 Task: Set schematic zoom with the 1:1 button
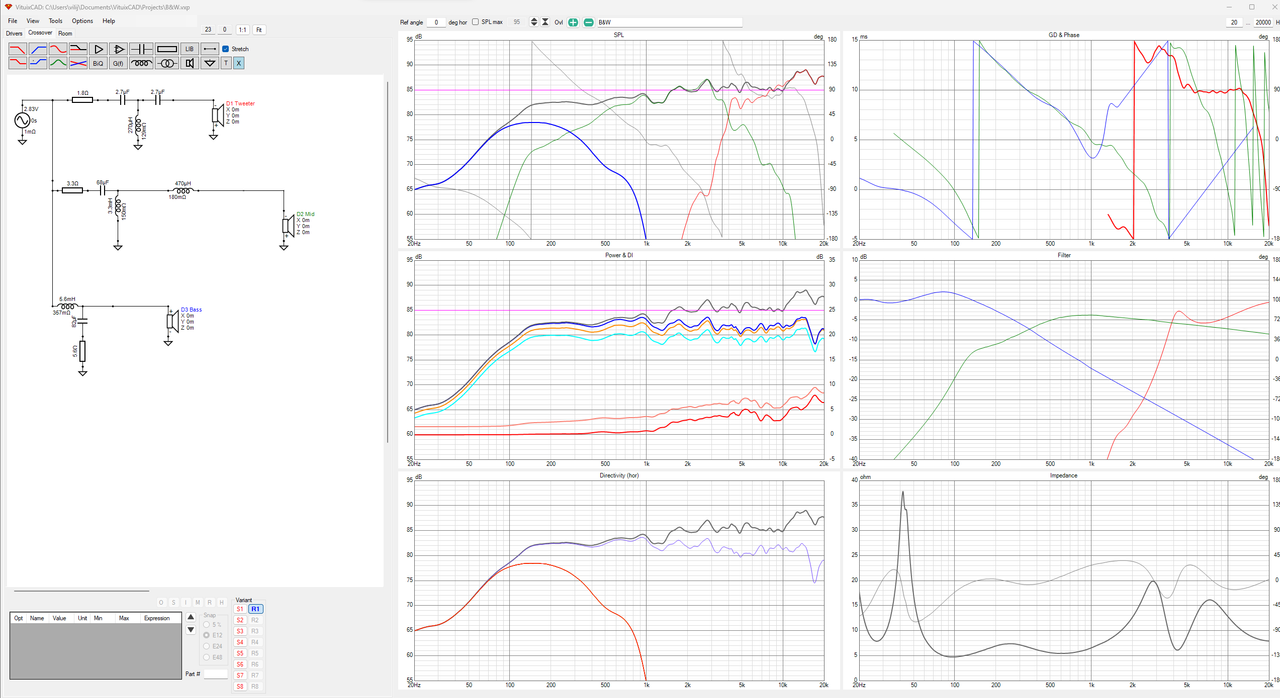click(x=242, y=30)
